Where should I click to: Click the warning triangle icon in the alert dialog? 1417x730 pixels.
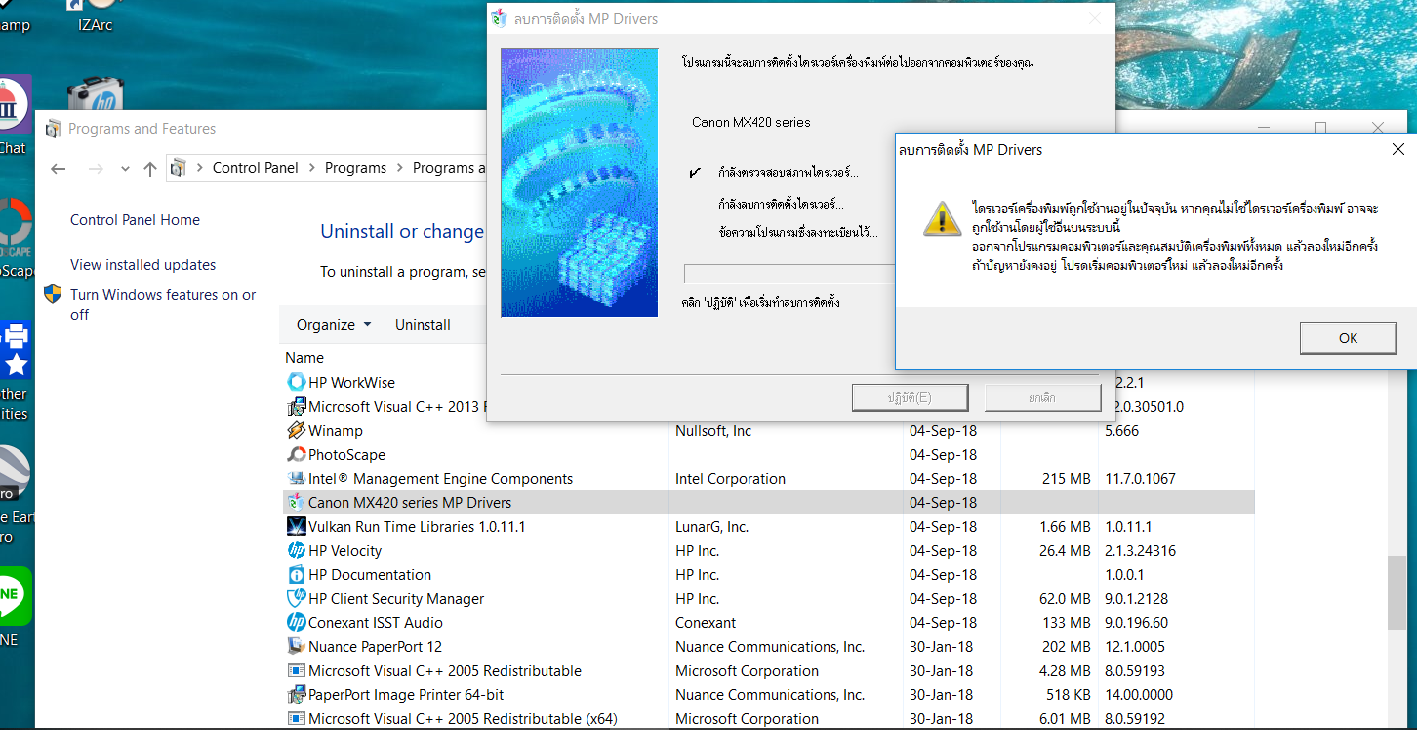click(940, 219)
